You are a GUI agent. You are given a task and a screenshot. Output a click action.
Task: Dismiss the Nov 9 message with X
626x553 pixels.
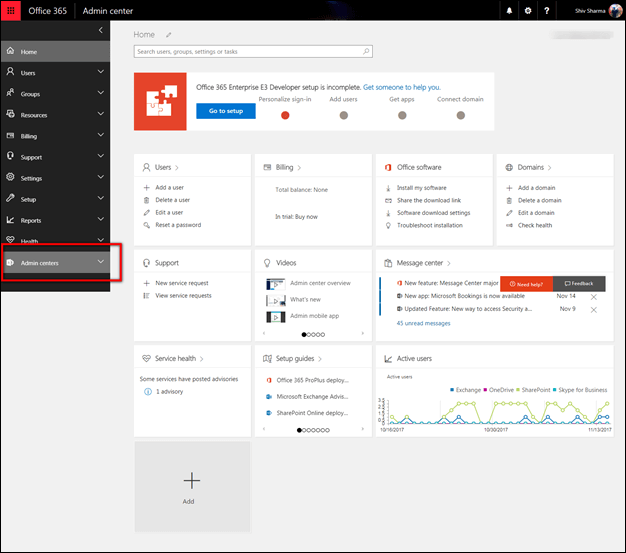[594, 310]
